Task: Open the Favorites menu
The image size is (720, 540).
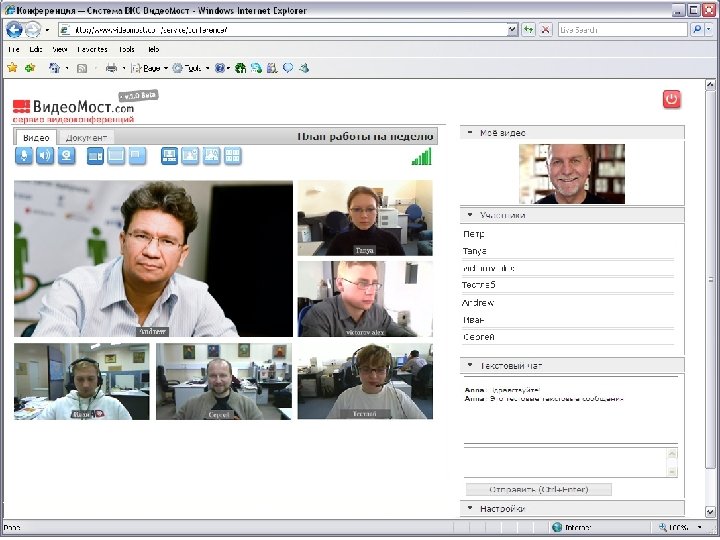Action: (92, 49)
